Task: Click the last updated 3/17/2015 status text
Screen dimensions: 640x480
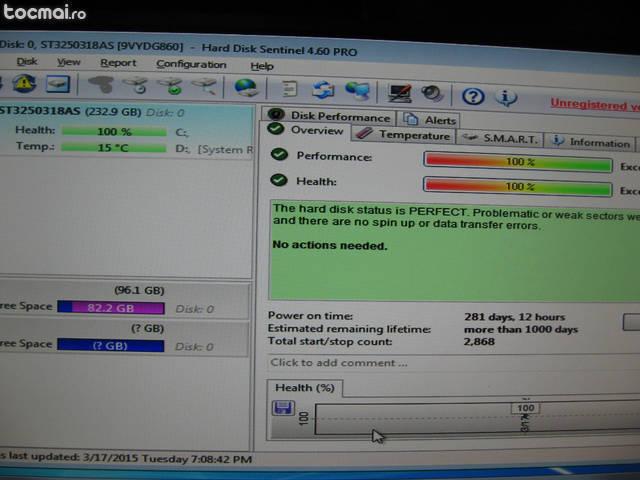Action: click(x=126, y=458)
